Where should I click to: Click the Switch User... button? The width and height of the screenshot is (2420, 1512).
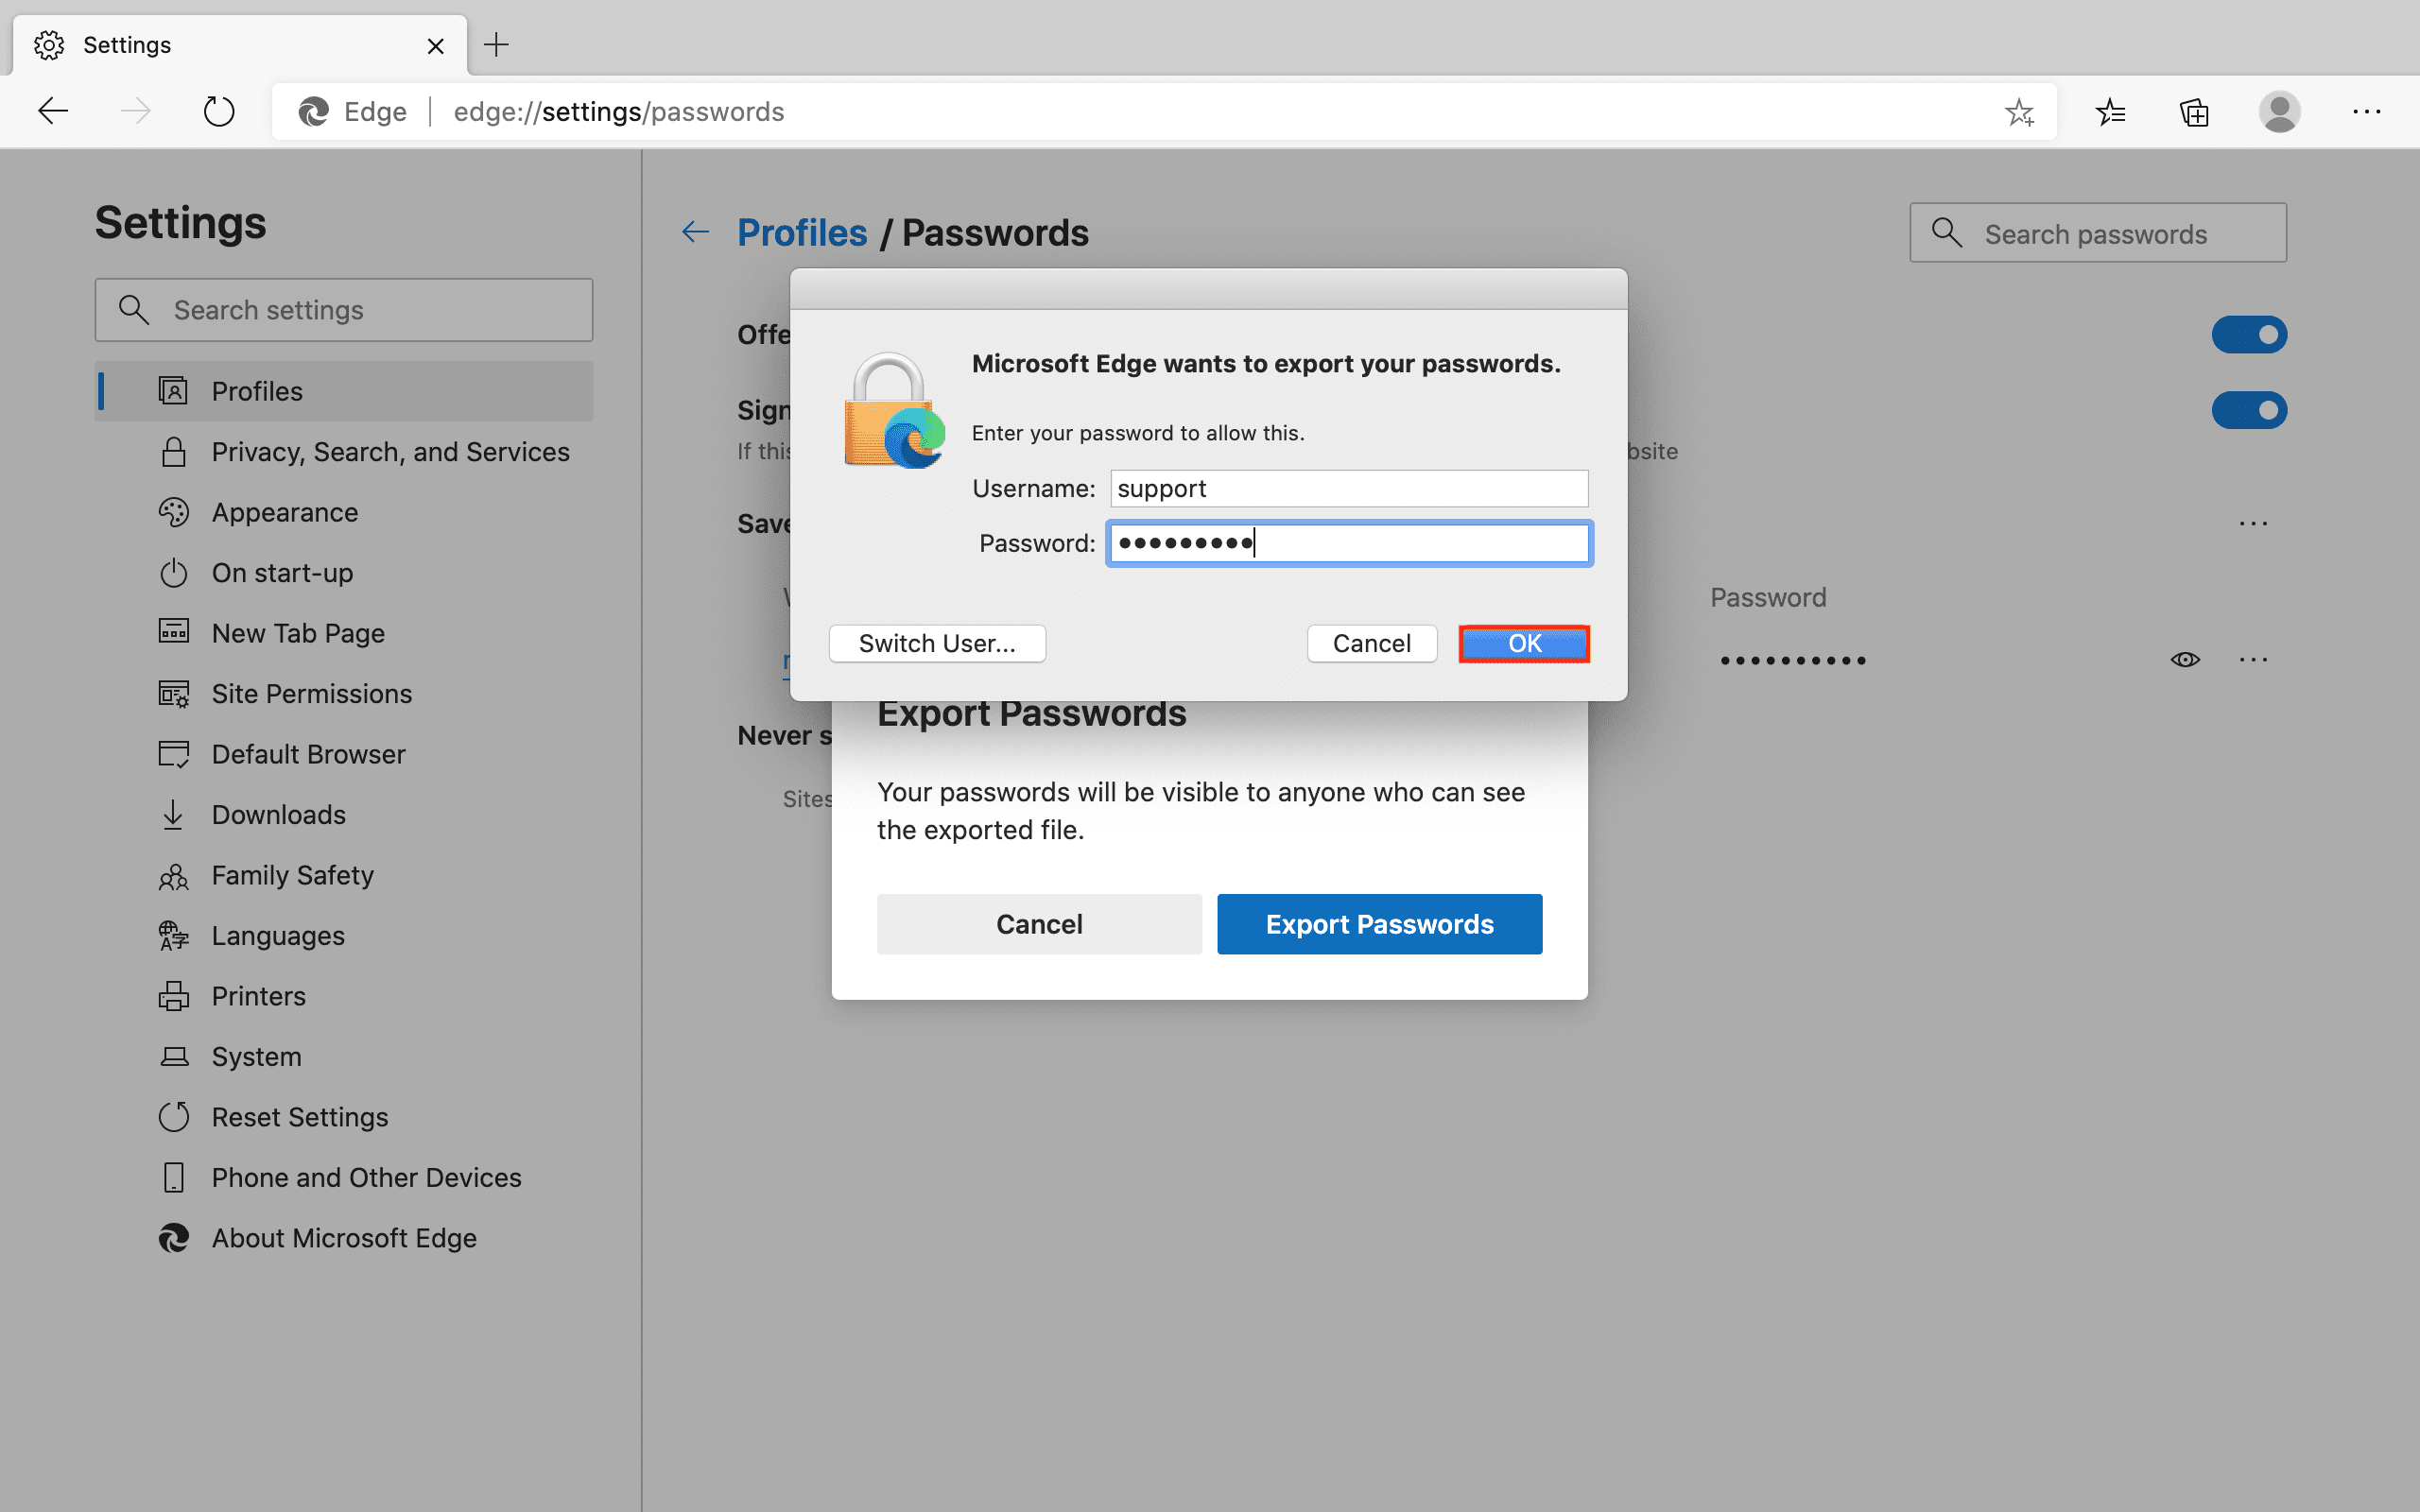[937, 643]
